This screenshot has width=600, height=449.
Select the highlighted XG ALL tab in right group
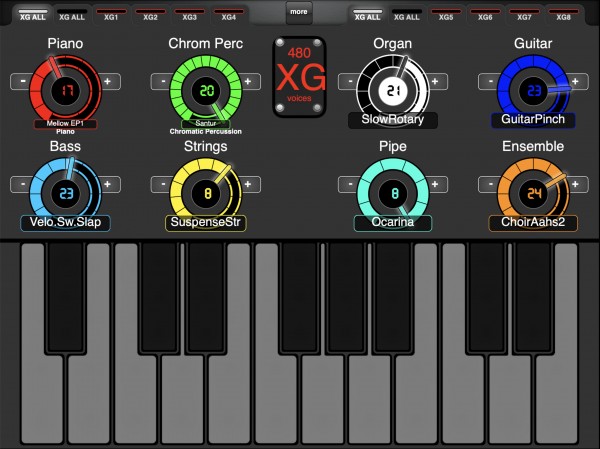coord(367,15)
